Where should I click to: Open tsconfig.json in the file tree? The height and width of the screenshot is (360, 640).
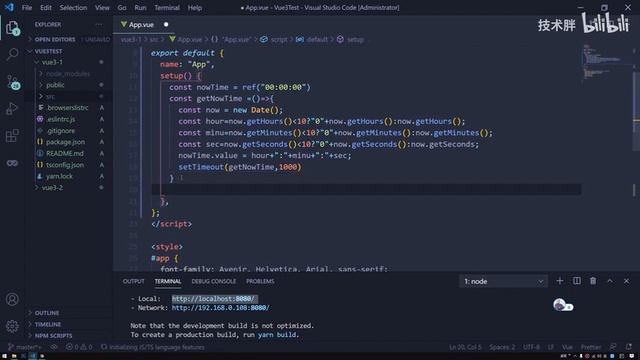pyautogui.click(x=64, y=165)
